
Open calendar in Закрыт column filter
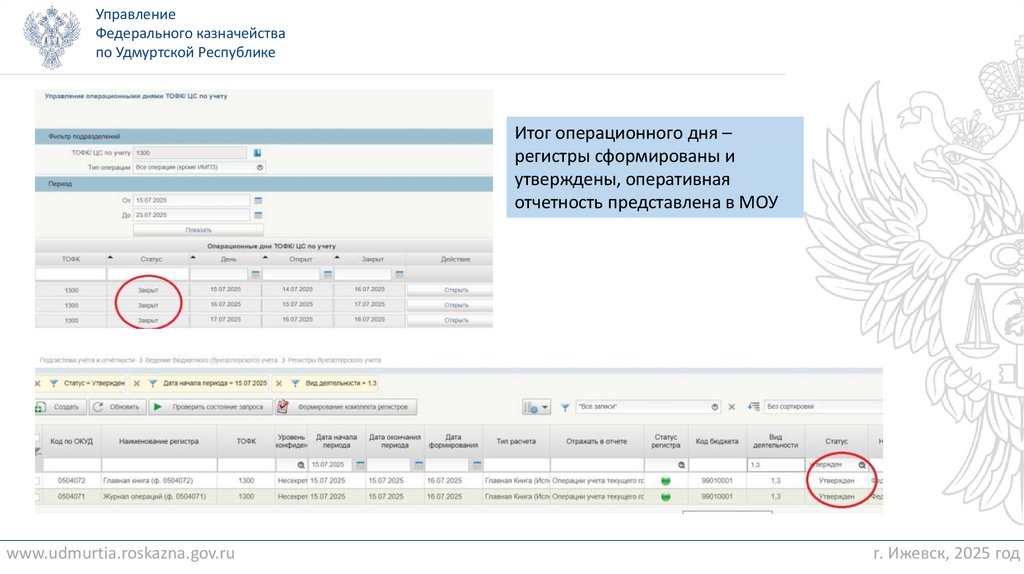coord(400,274)
